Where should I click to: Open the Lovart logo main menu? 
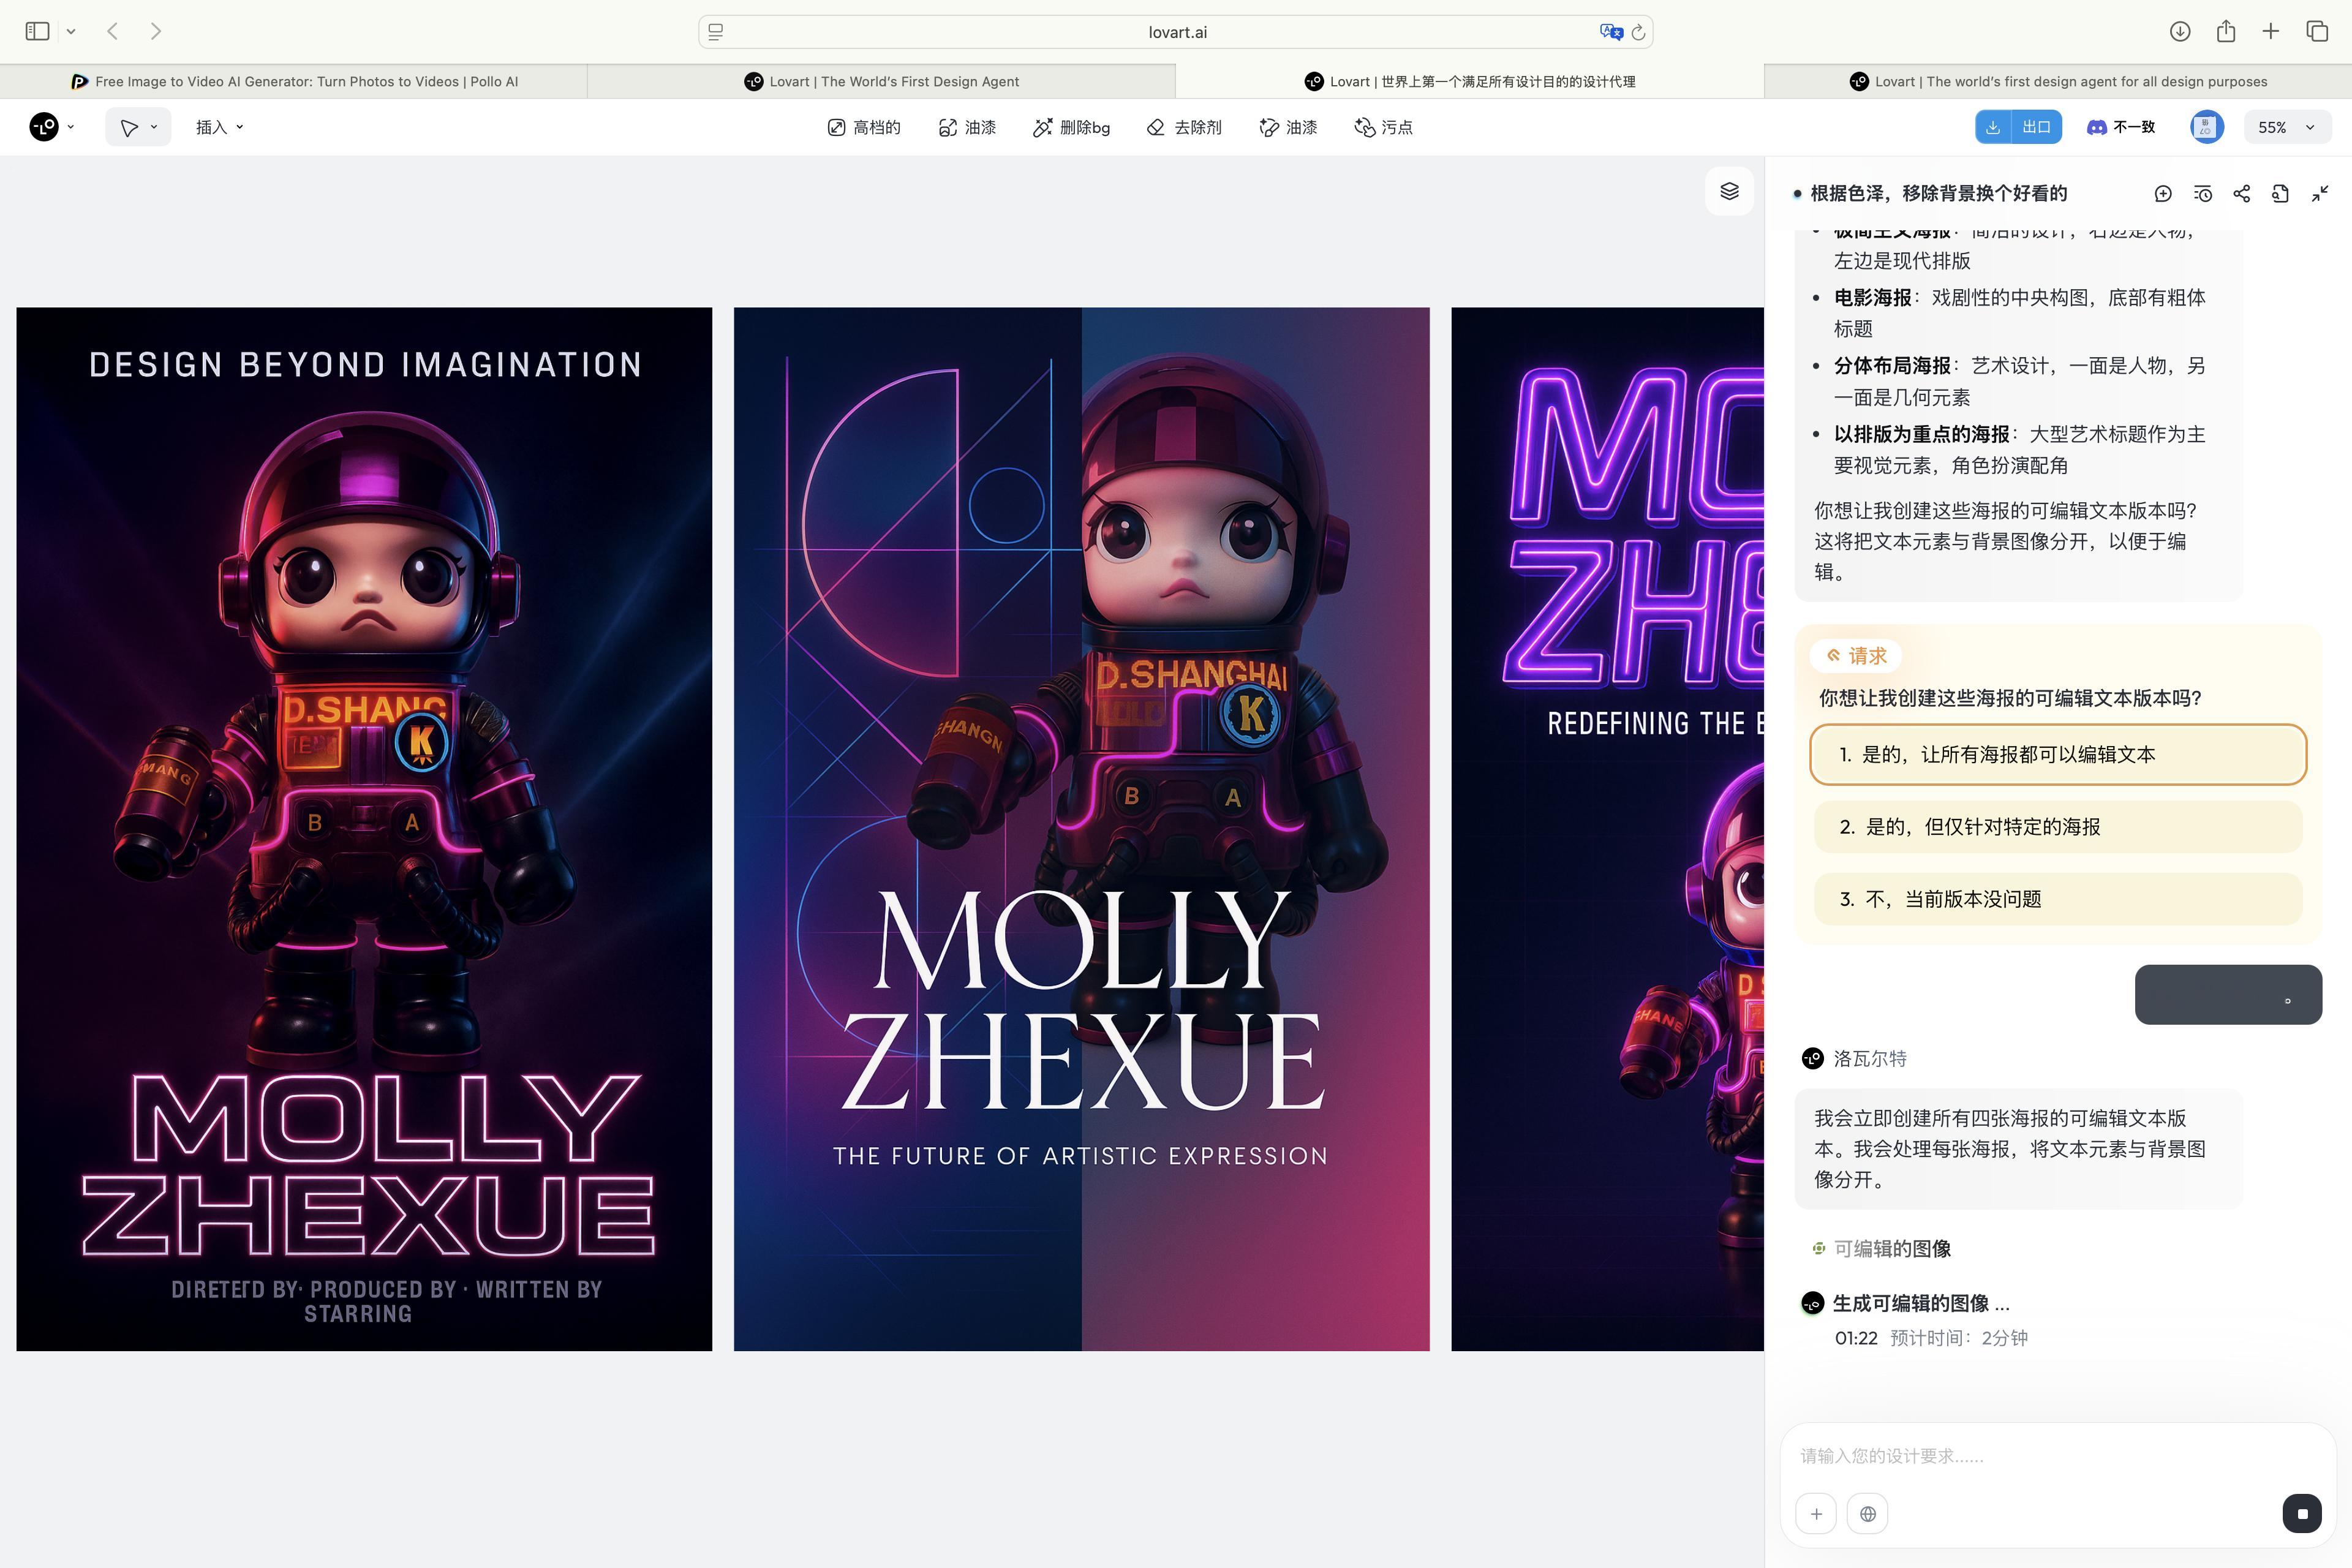(51, 127)
